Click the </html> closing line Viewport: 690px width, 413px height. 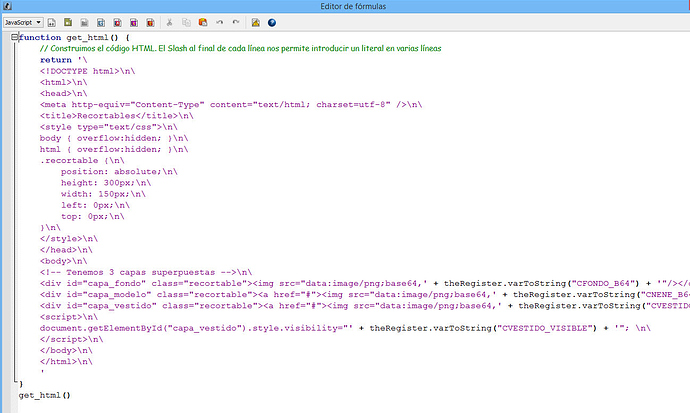pos(66,362)
